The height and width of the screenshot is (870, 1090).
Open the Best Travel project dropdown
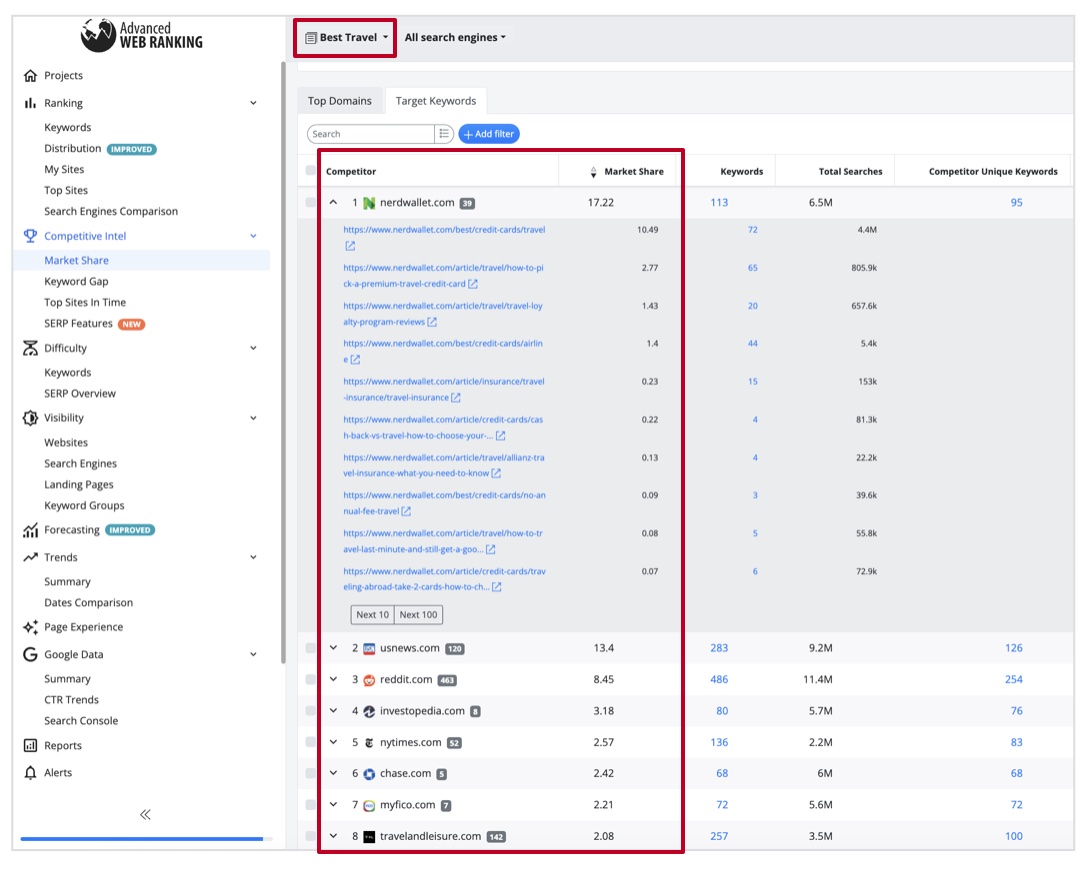345,38
